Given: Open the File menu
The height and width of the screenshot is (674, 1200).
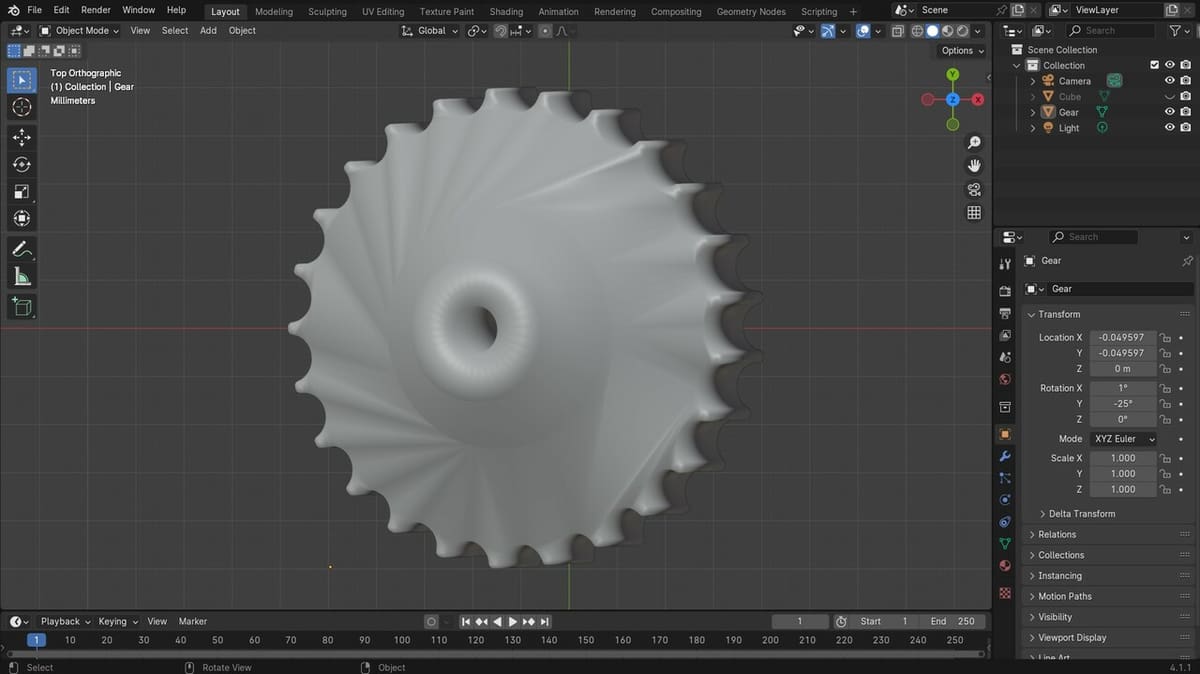Looking at the screenshot, I should pyautogui.click(x=34, y=10).
